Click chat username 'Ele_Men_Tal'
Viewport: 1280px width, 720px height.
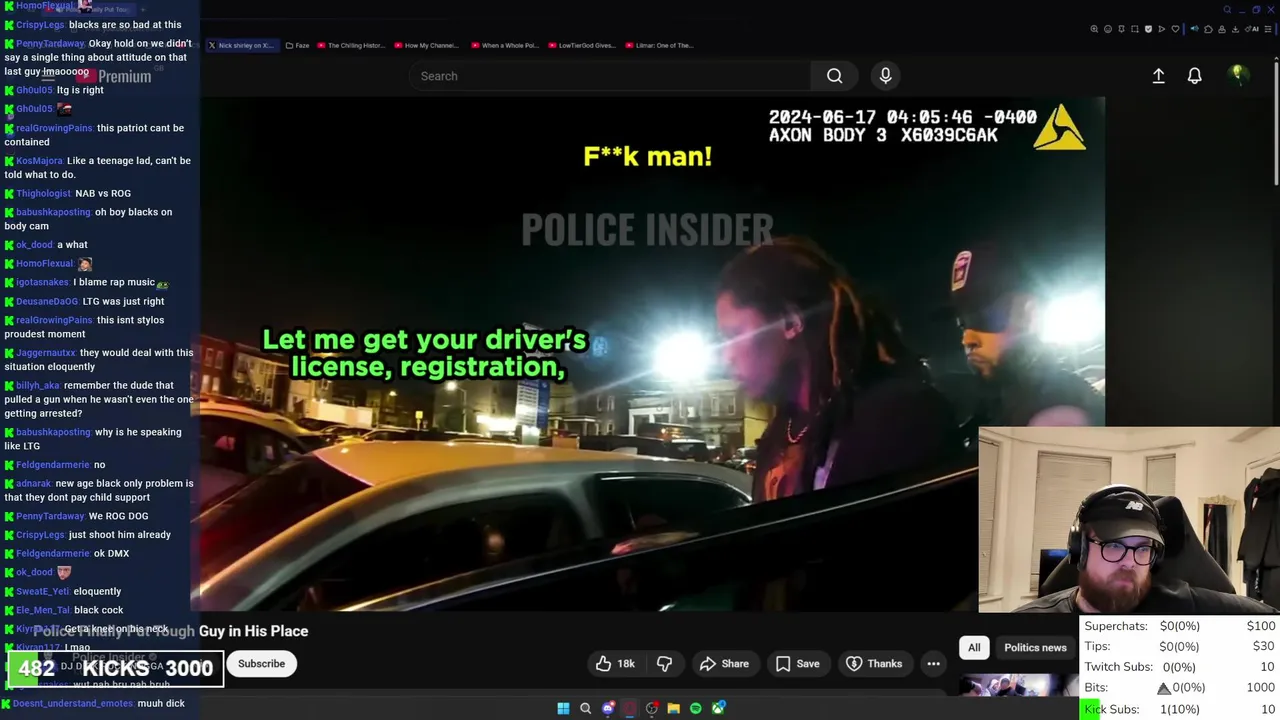(x=43, y=610)
